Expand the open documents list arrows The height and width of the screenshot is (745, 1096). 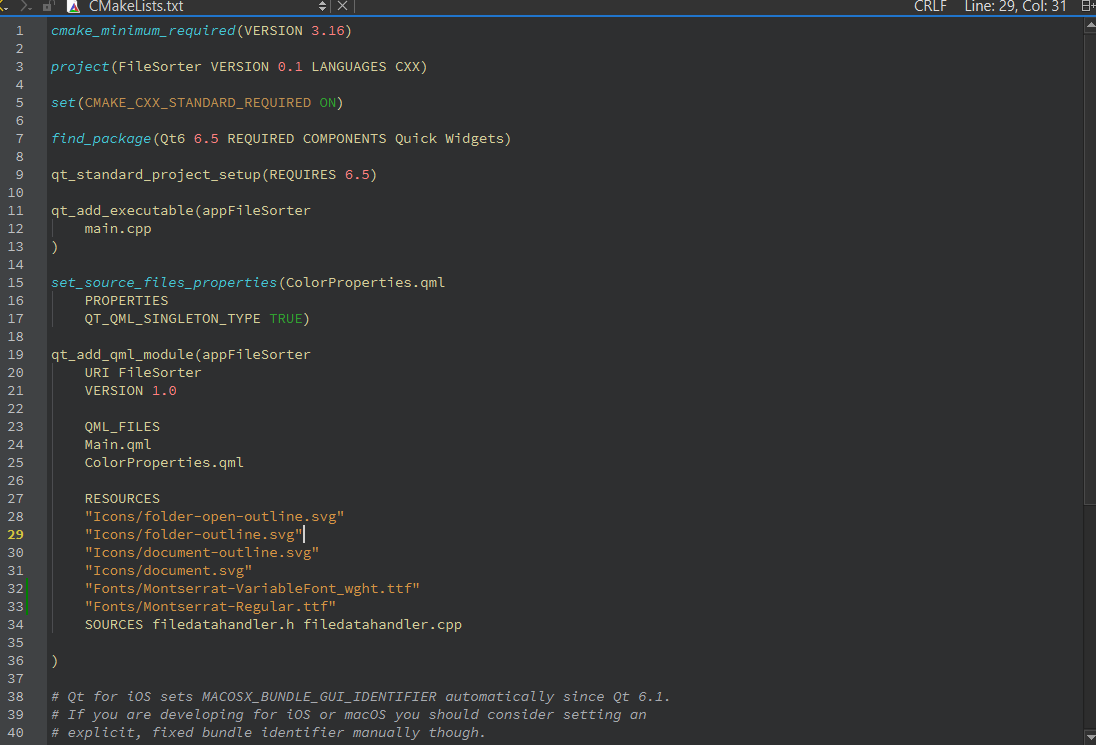(322, 6)
